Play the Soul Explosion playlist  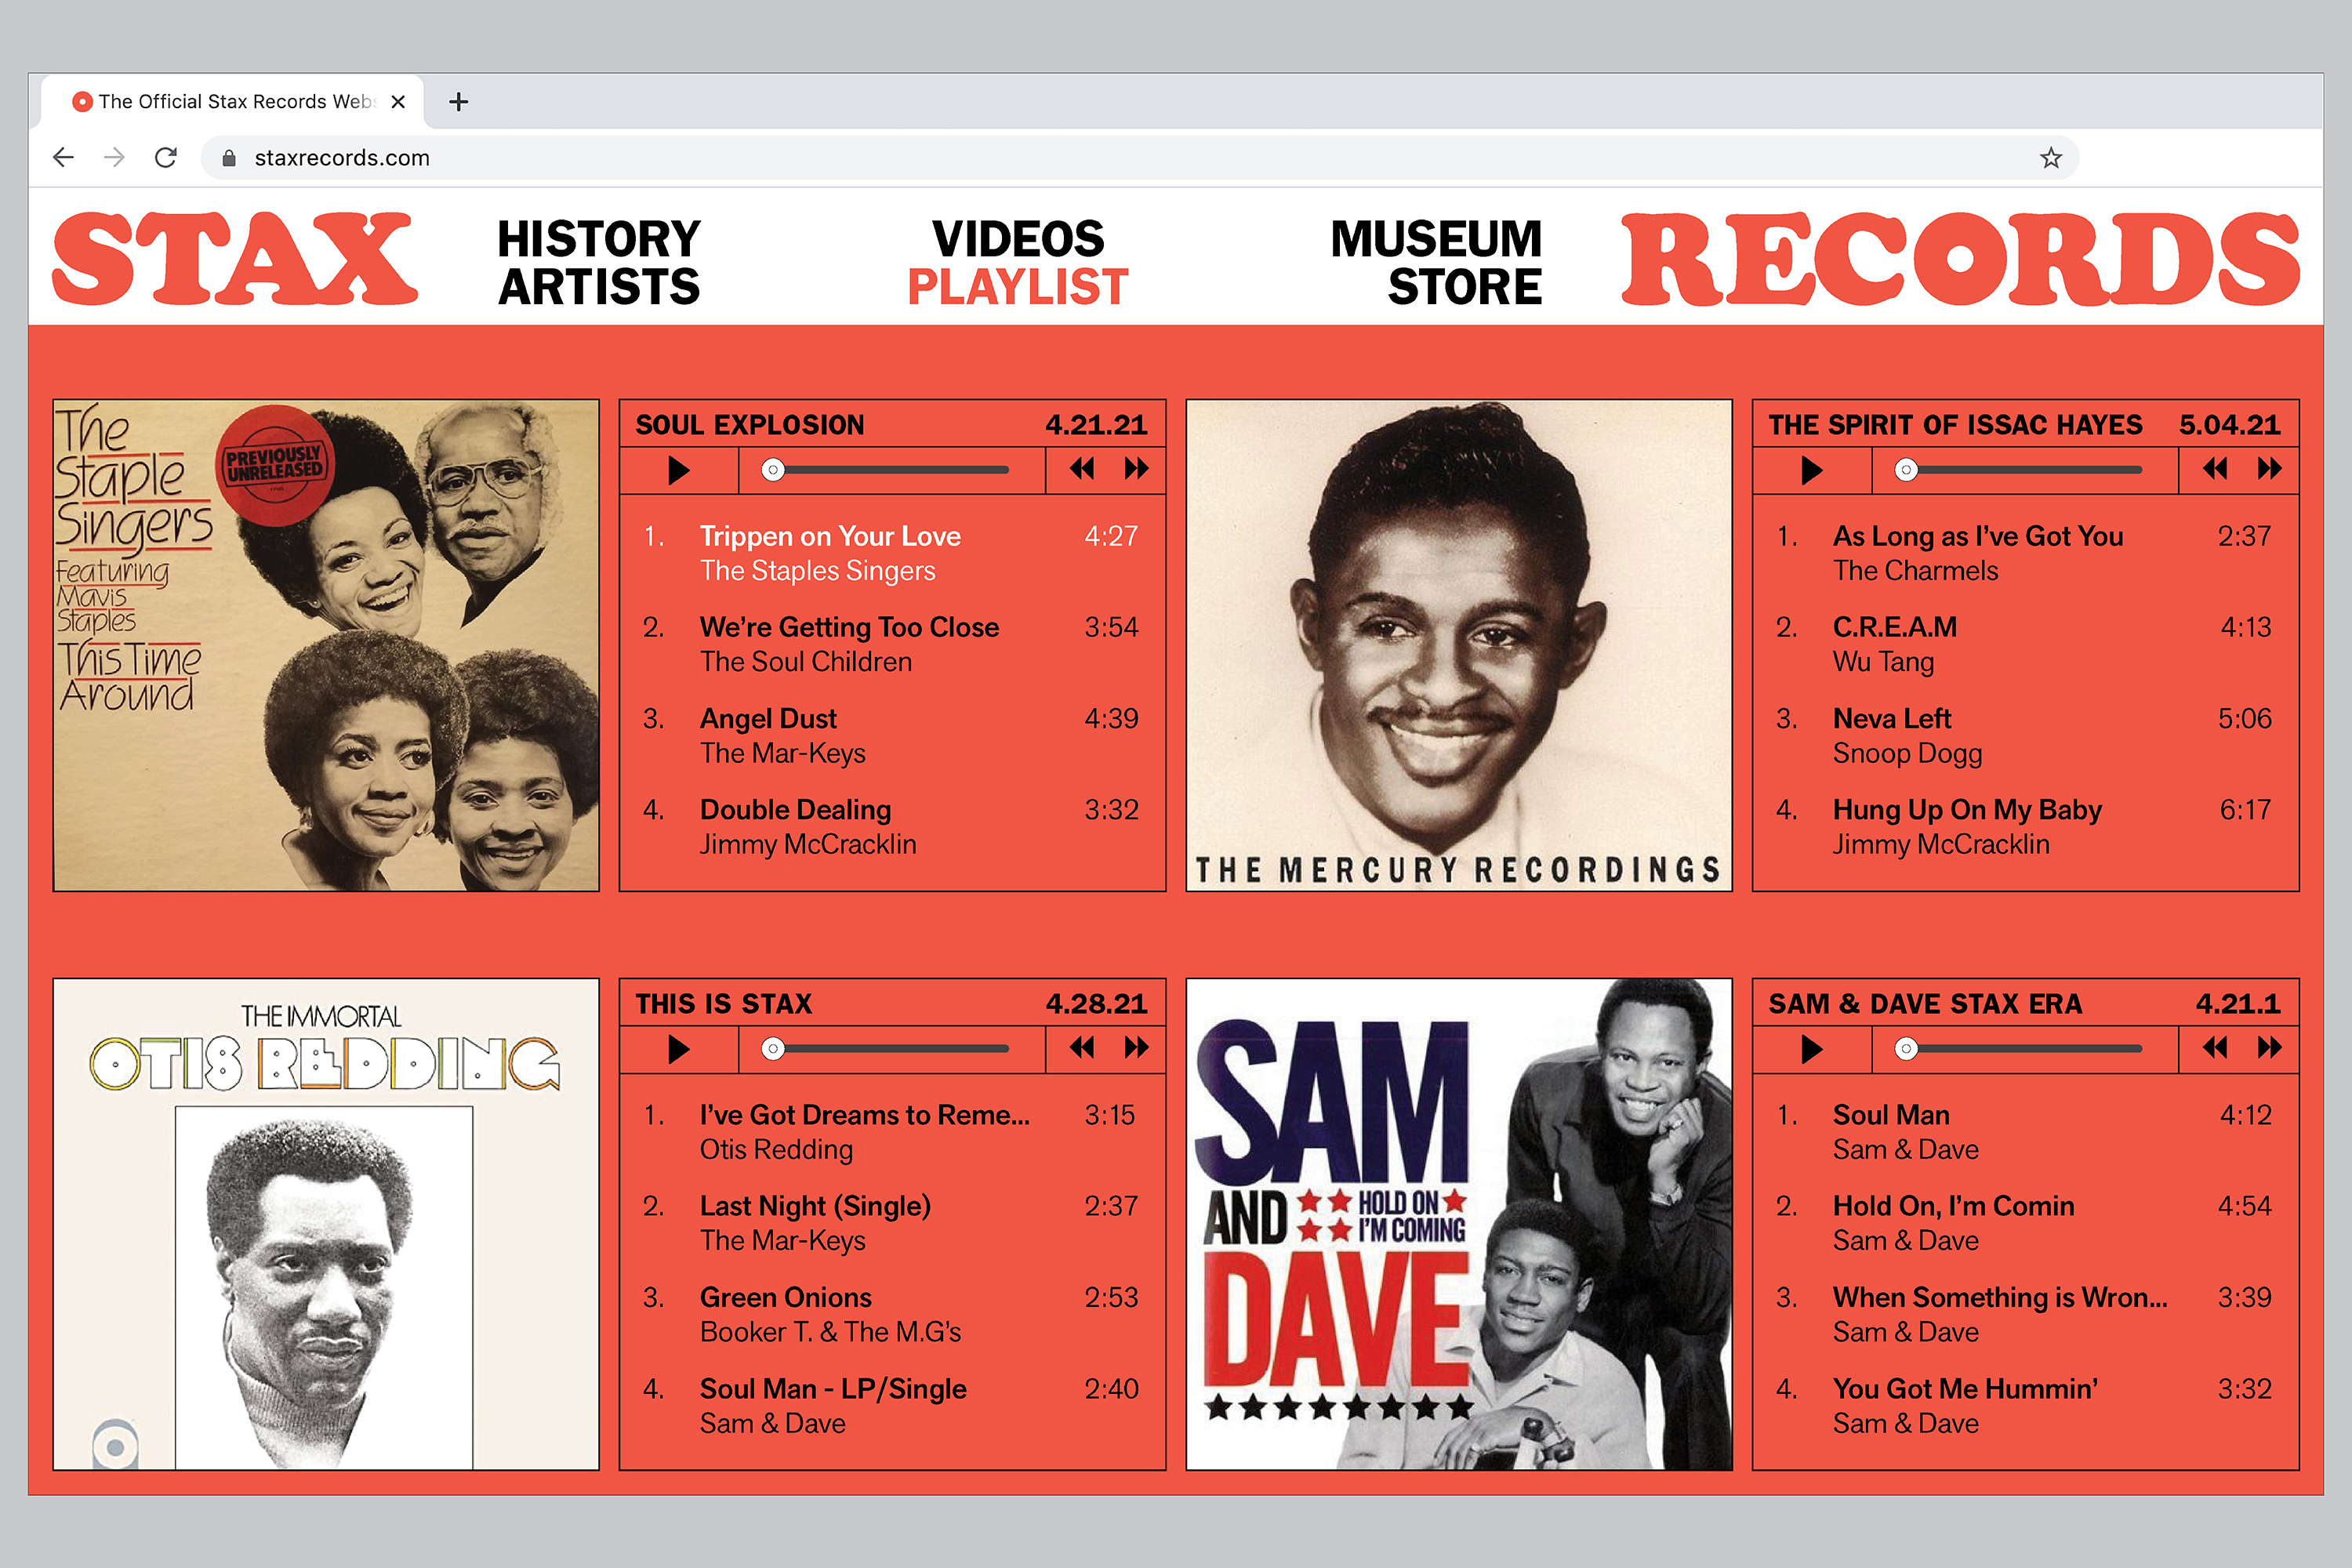pyautogui.click(x=678, y=470)
